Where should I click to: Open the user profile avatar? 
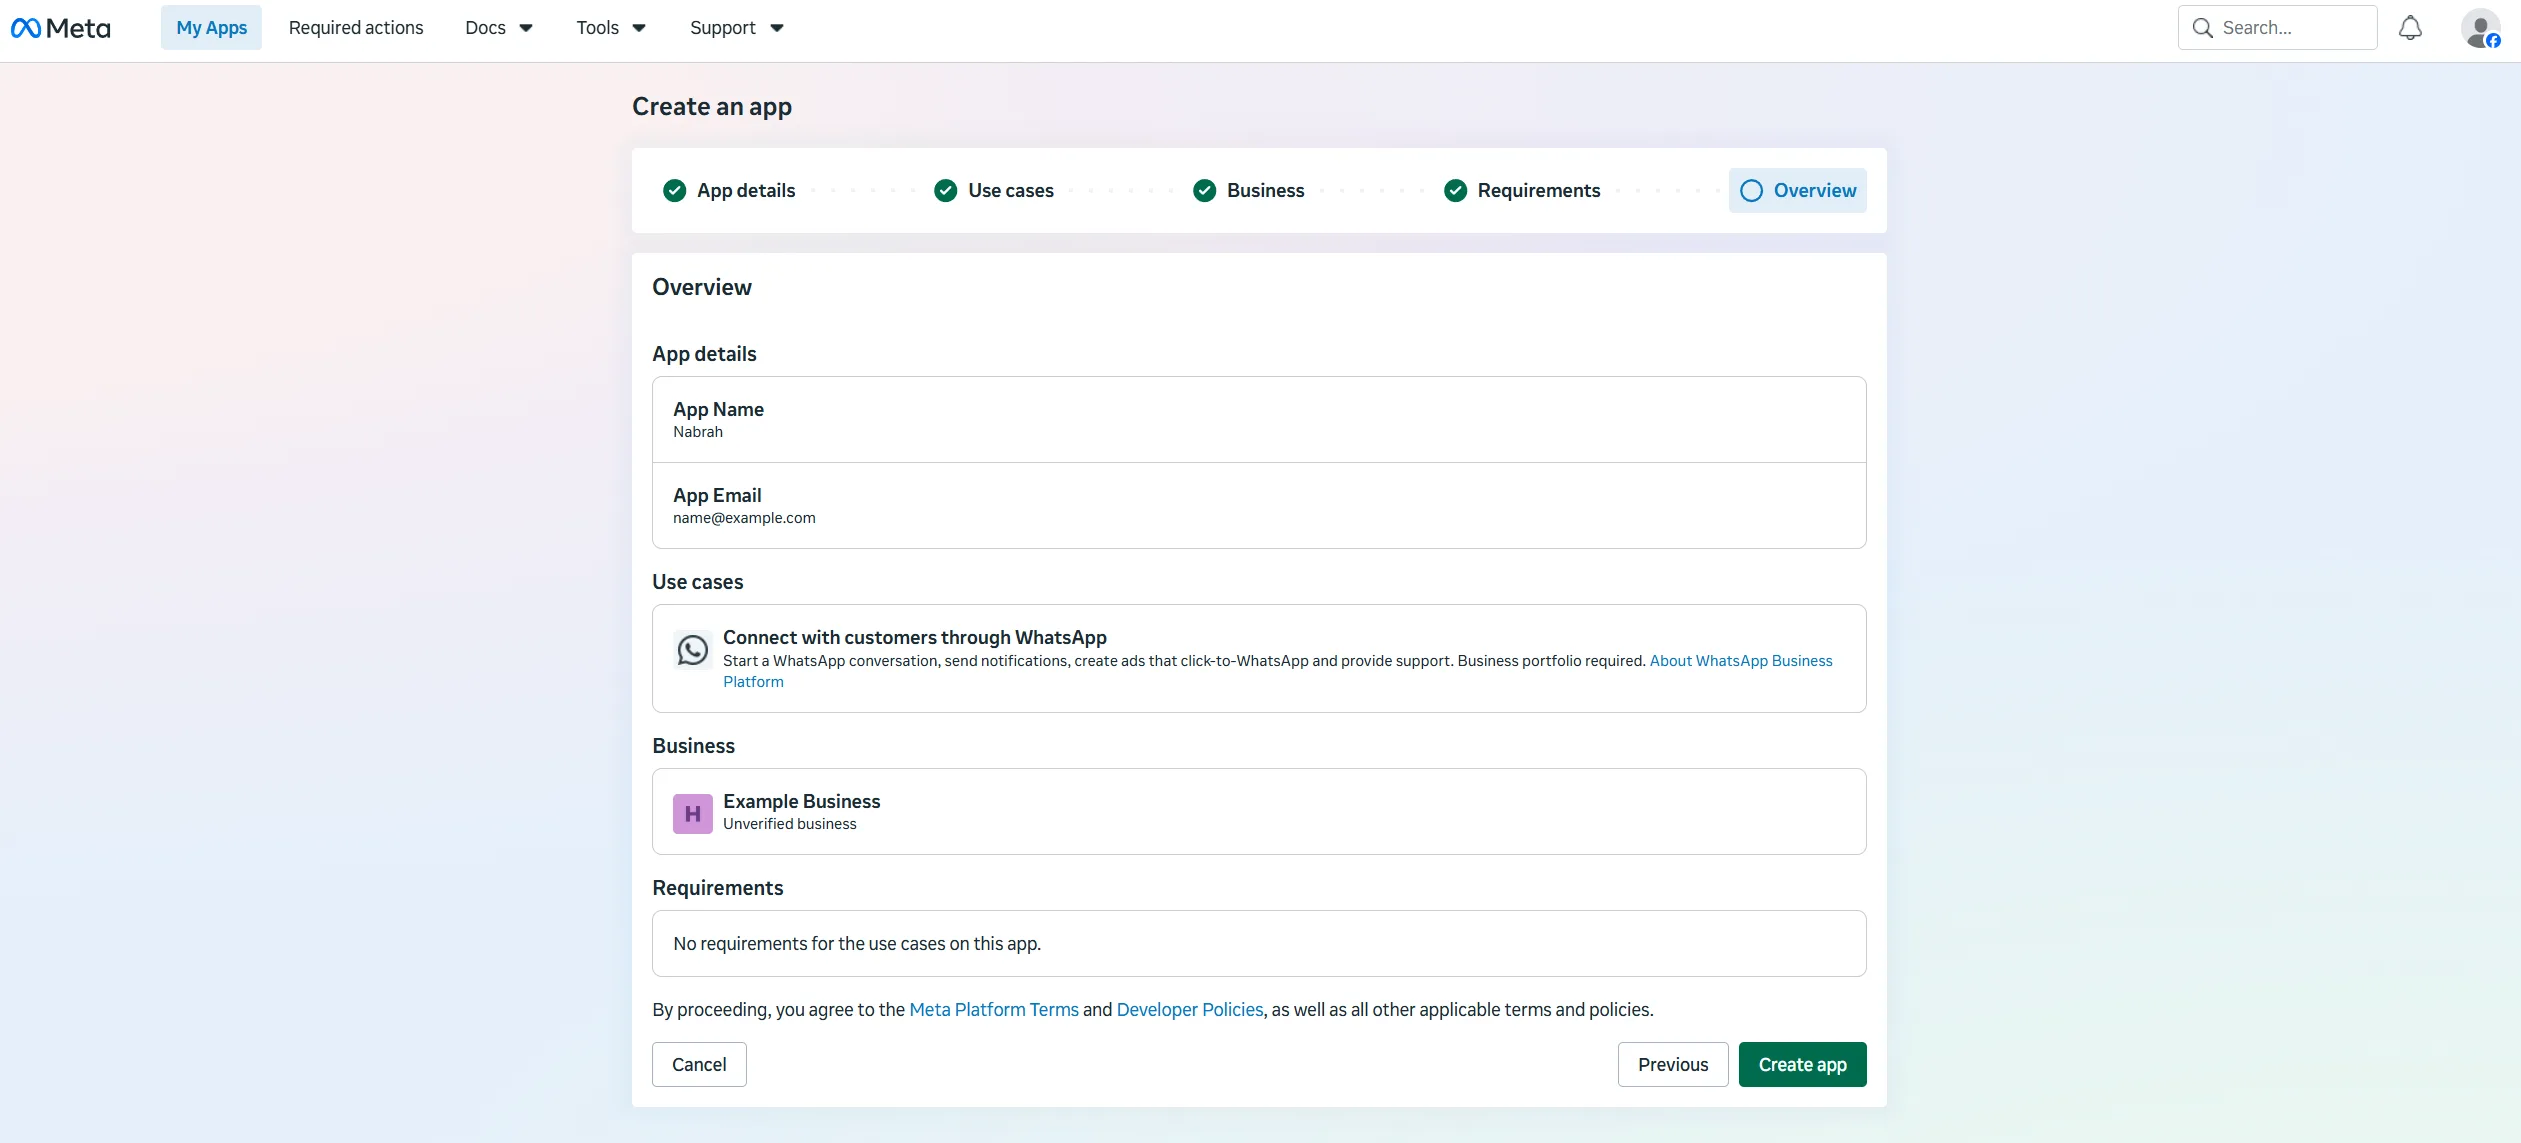click(x=2481, y=28)
